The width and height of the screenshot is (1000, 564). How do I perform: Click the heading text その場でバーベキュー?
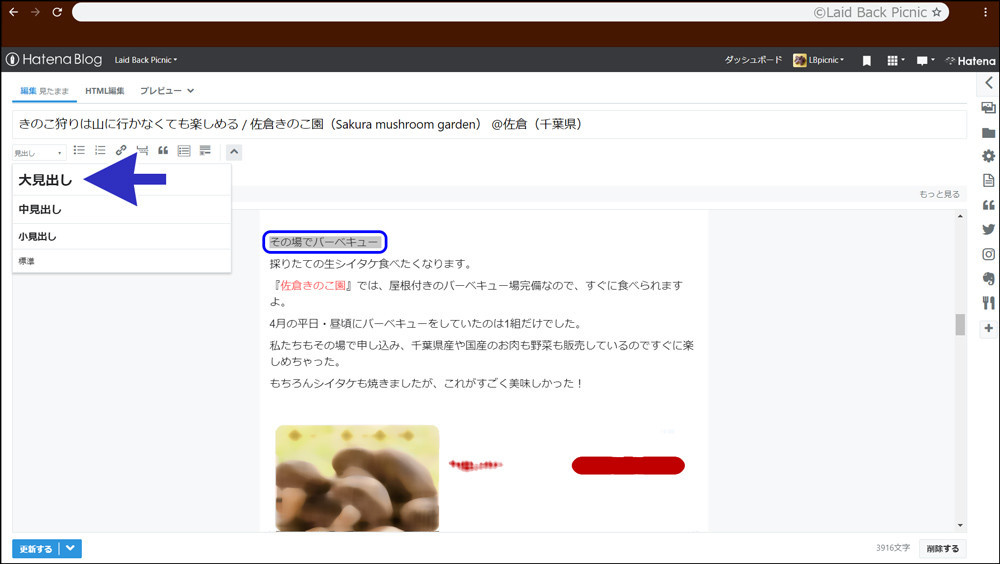[325, 242]
